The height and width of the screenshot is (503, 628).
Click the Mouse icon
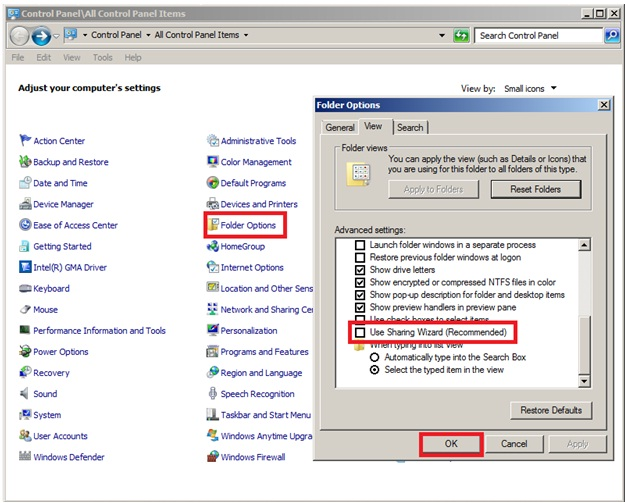tap(25, 309)
